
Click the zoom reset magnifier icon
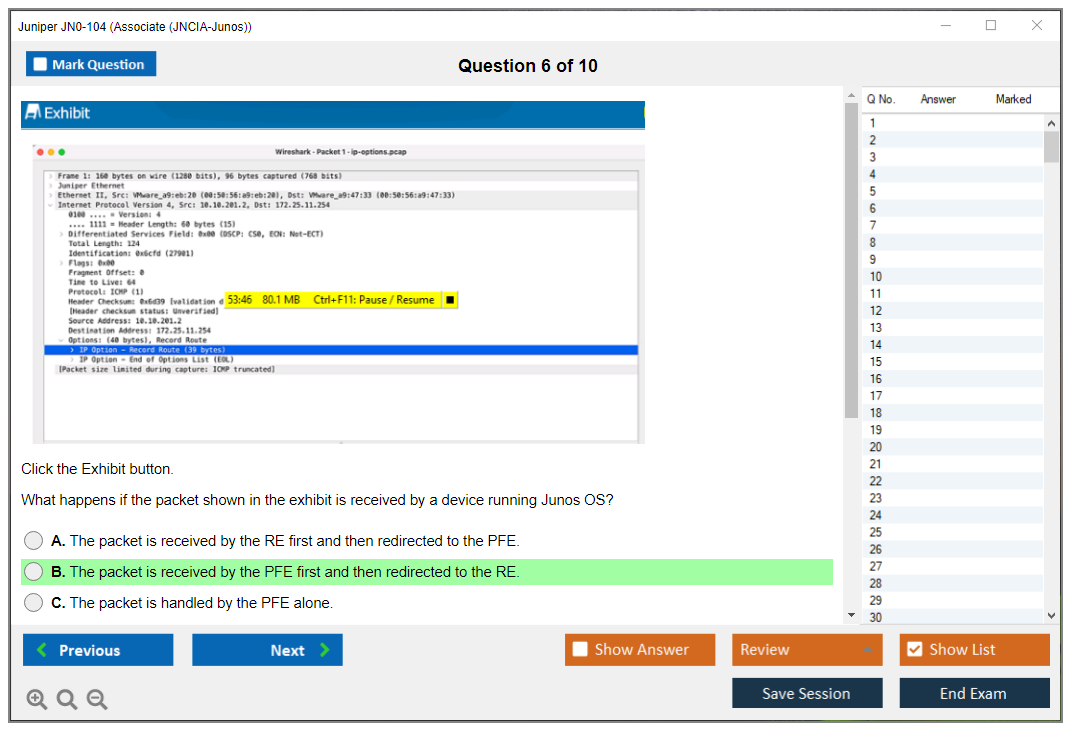(x=67, y=700)
